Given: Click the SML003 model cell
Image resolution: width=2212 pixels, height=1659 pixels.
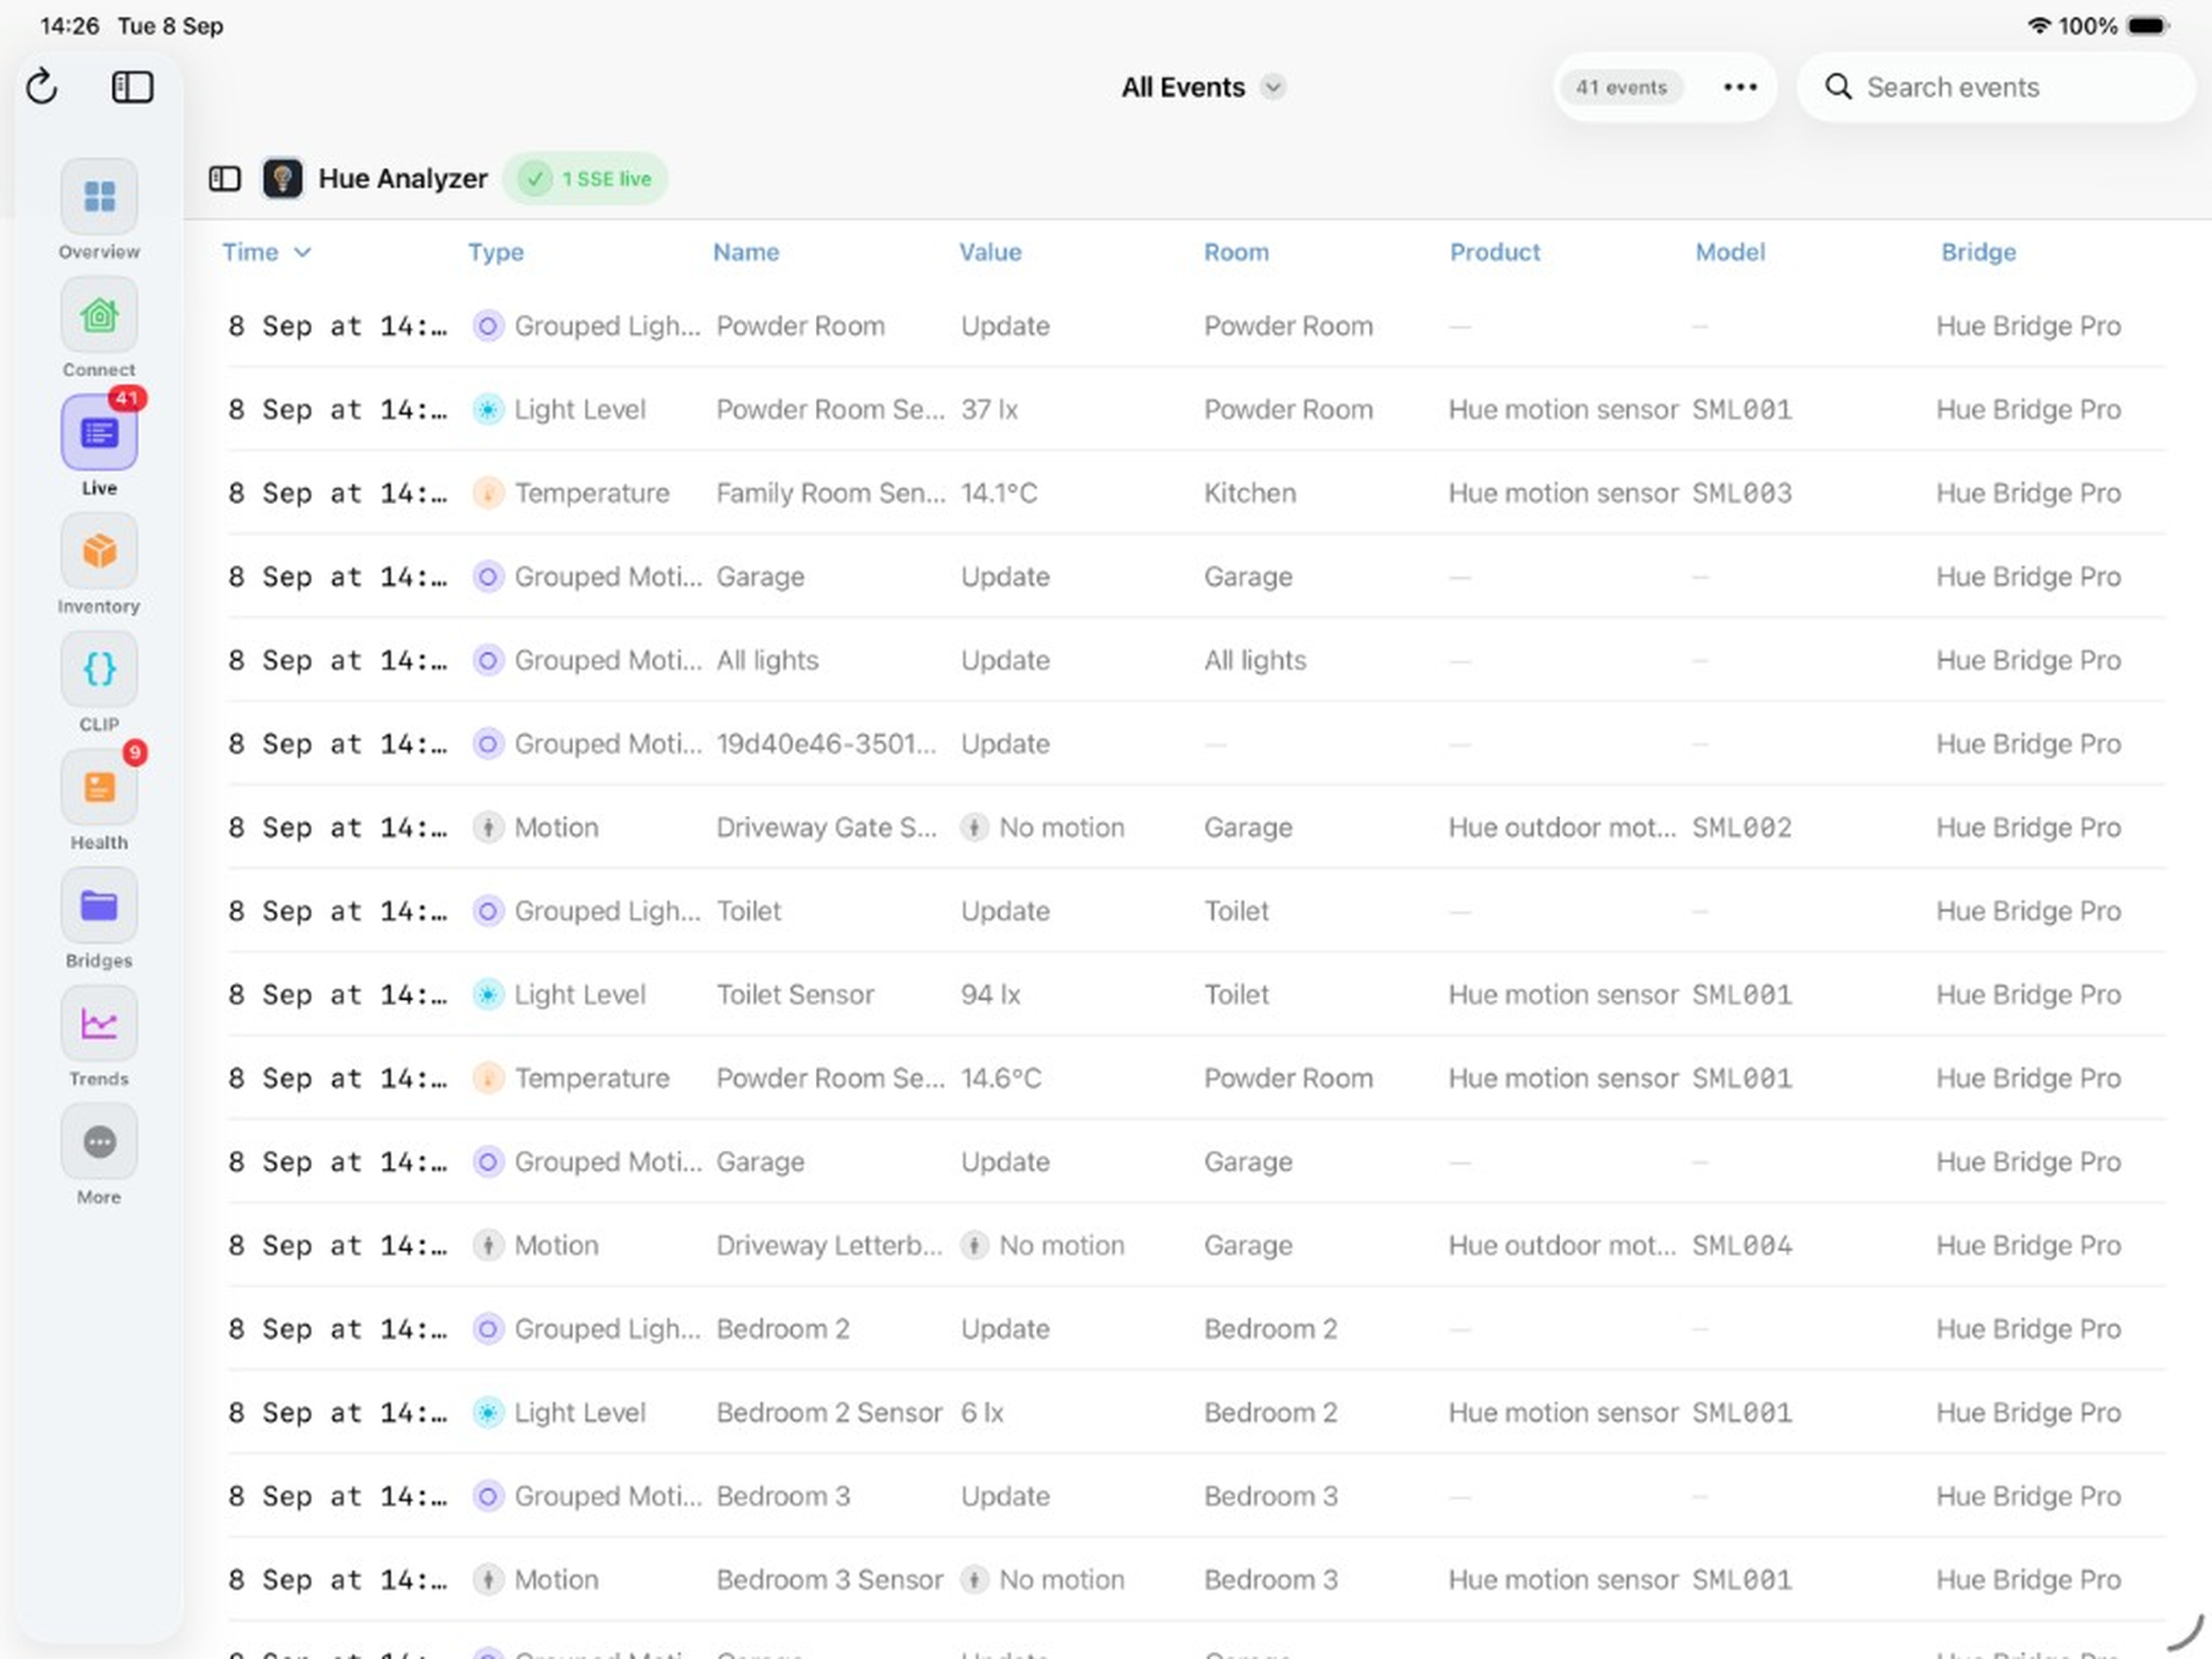Looking at the screenshot, I should click(1741, 493).
